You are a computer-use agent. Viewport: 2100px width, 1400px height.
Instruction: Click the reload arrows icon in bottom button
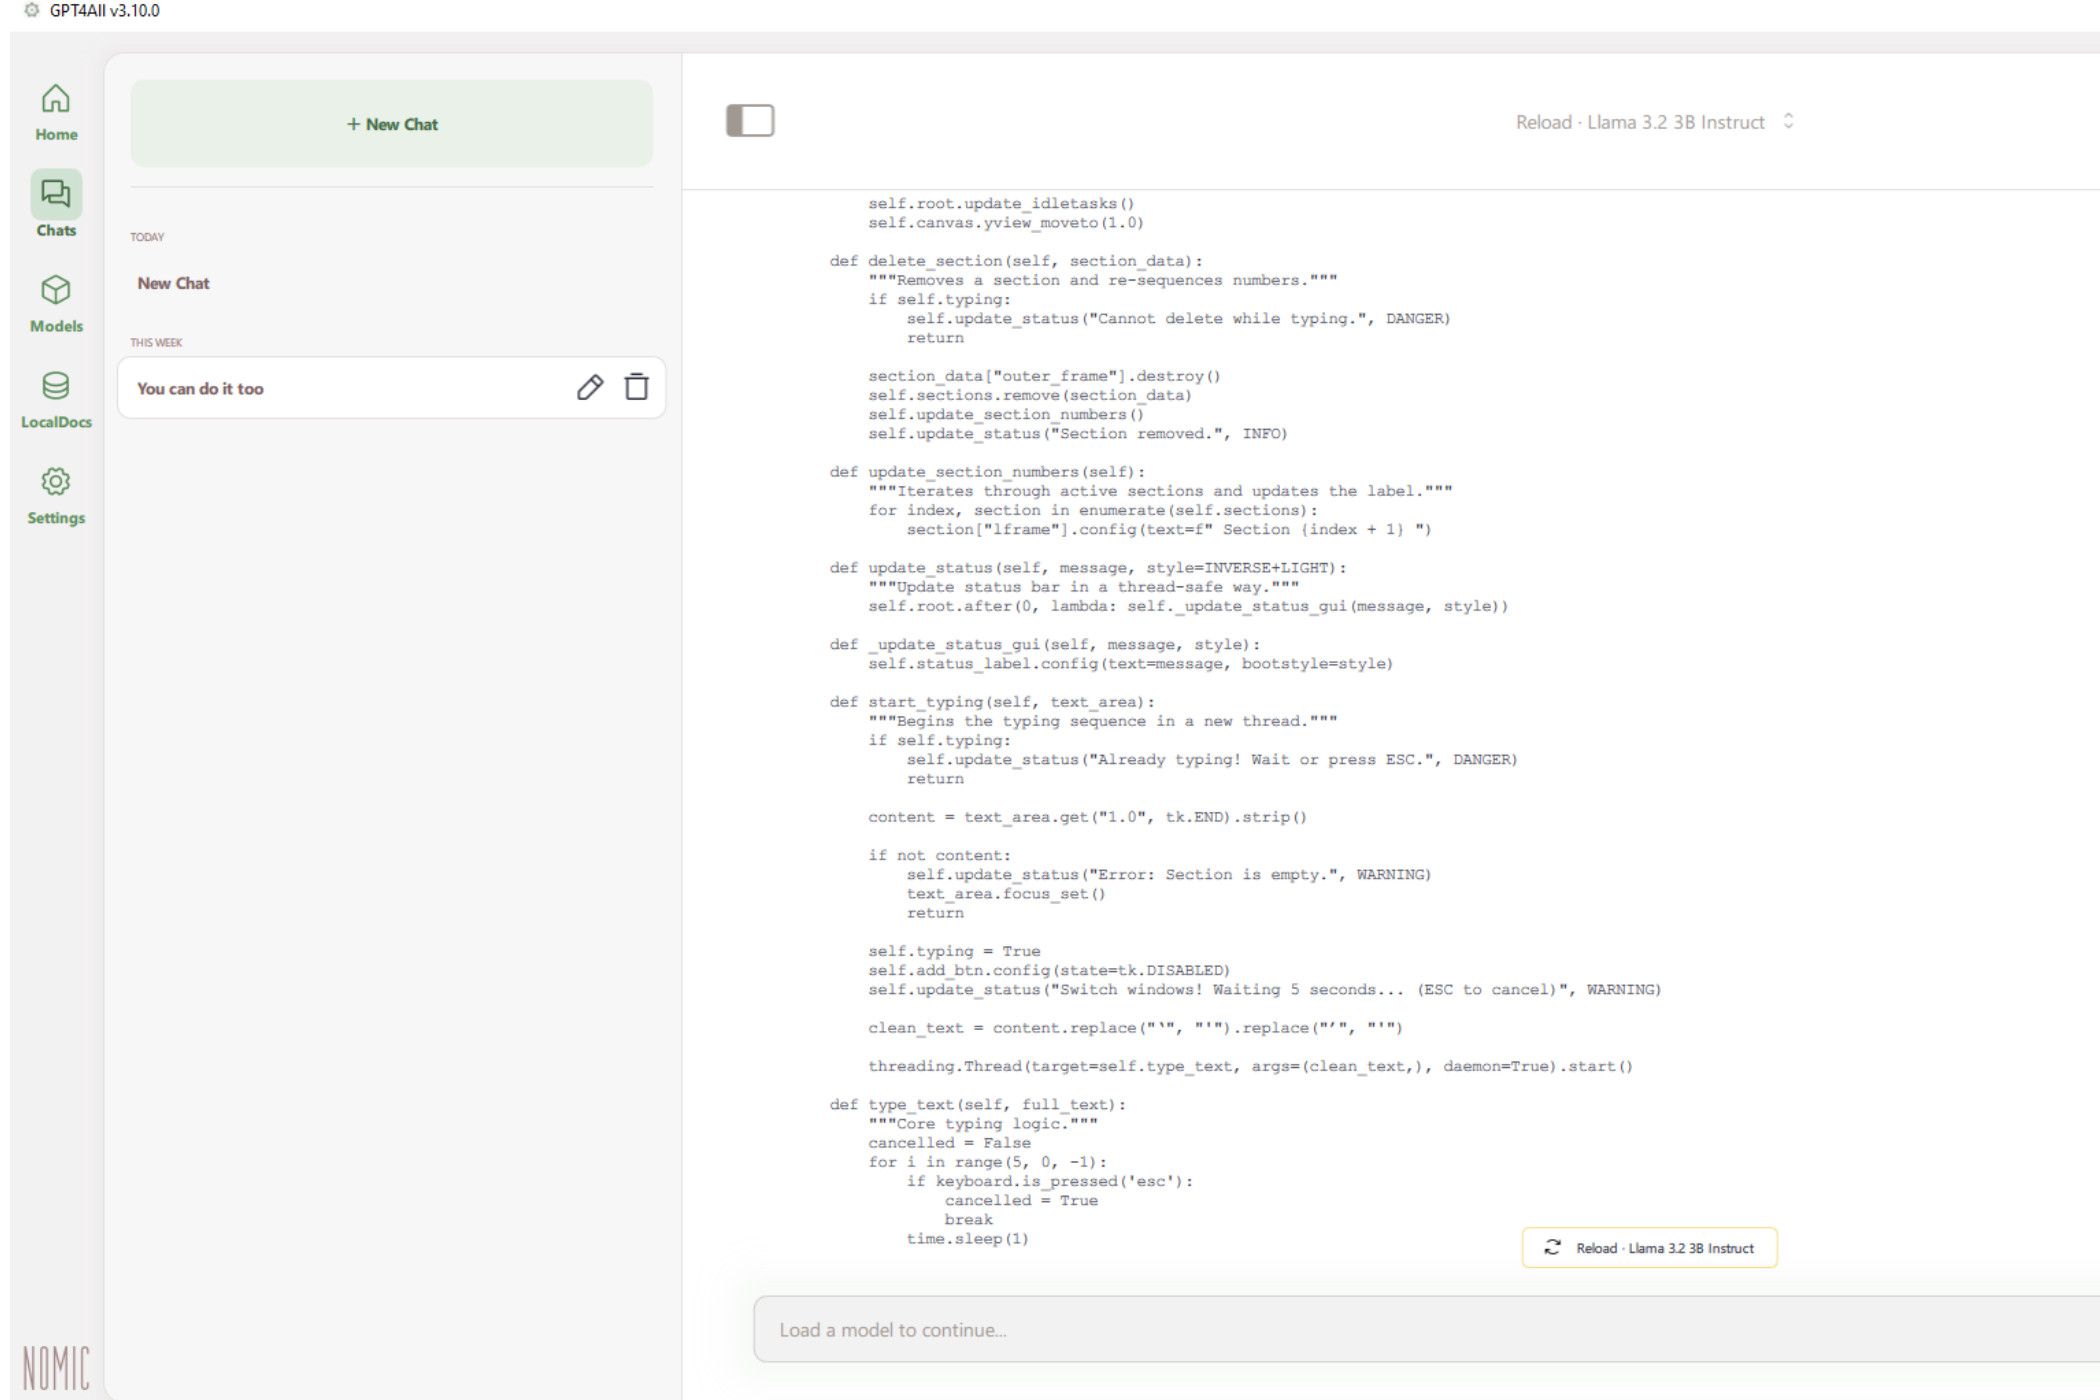[x=1552, y=1247]
